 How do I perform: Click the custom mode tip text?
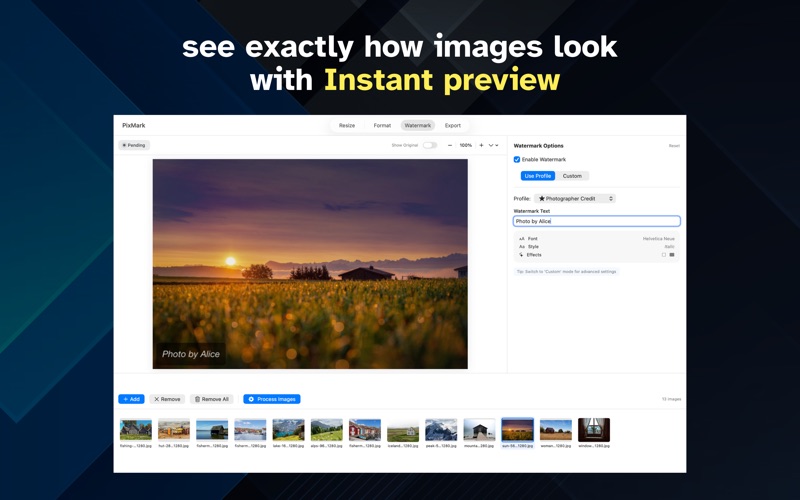pos(566,271)
